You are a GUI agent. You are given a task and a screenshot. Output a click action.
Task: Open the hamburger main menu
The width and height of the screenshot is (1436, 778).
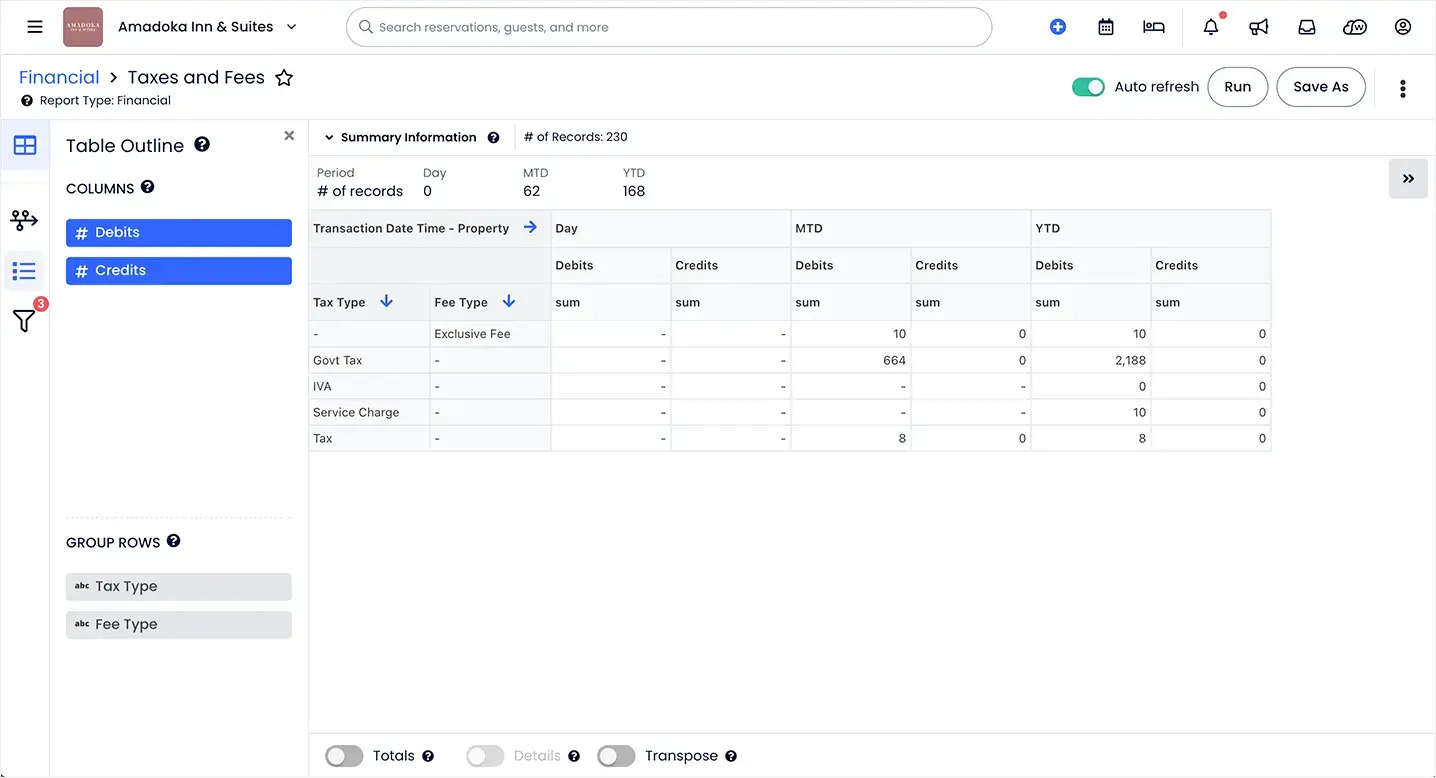pos(35,27)
